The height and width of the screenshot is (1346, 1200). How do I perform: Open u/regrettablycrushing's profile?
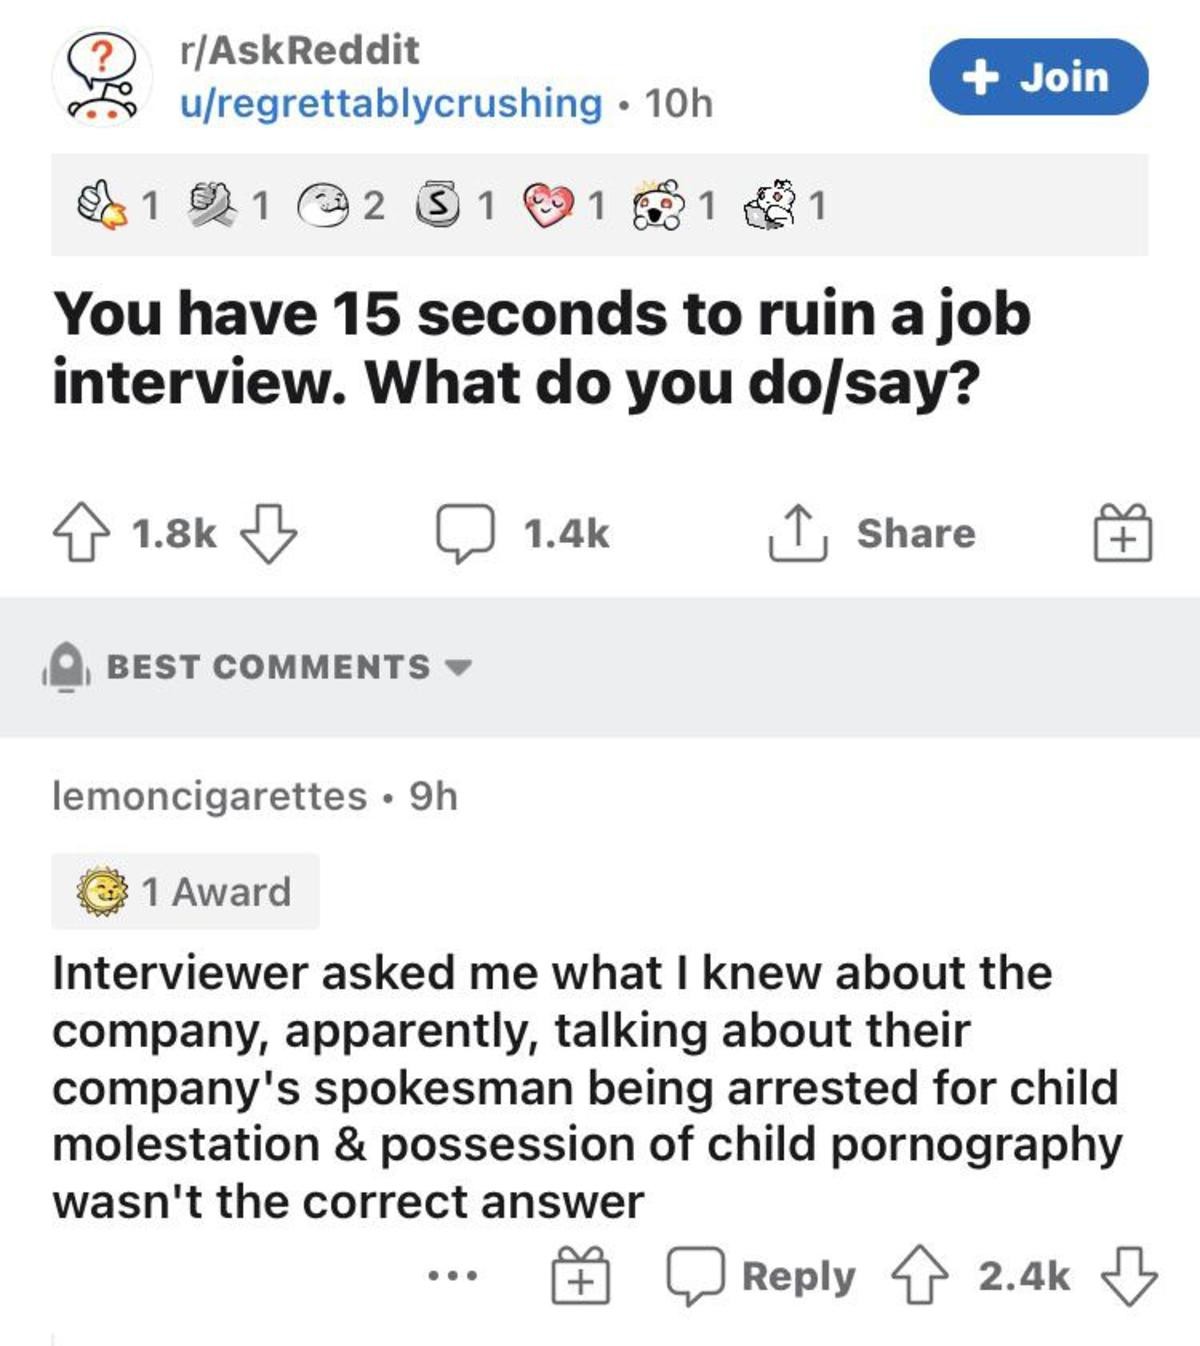click(x=391, y=103)
